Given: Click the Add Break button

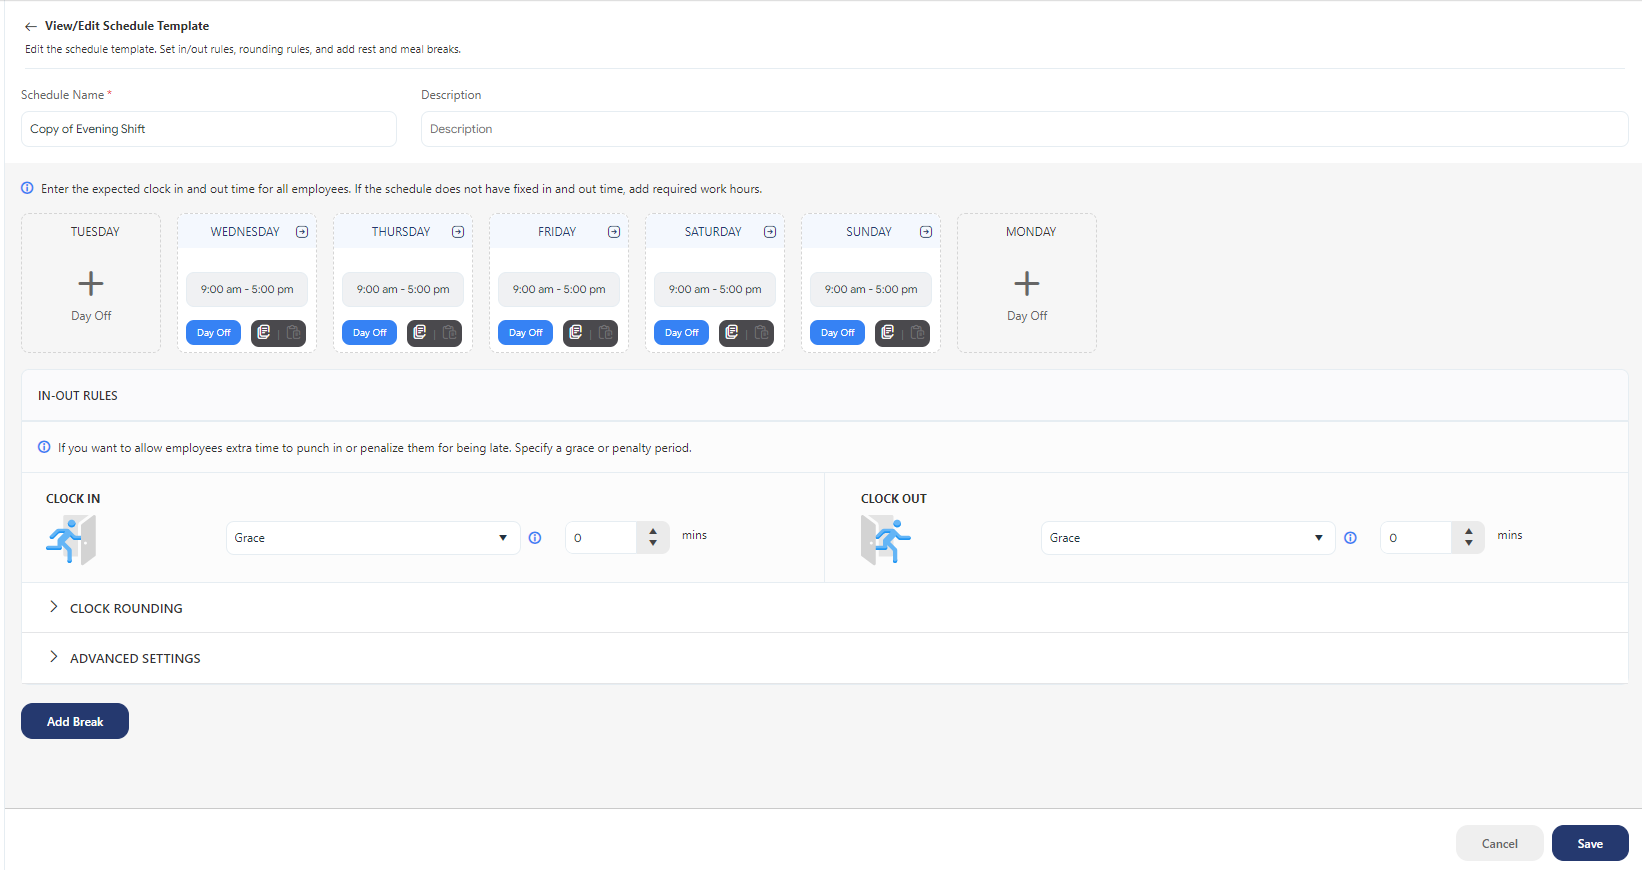Looking at the screenshot, I should point(75,721).
